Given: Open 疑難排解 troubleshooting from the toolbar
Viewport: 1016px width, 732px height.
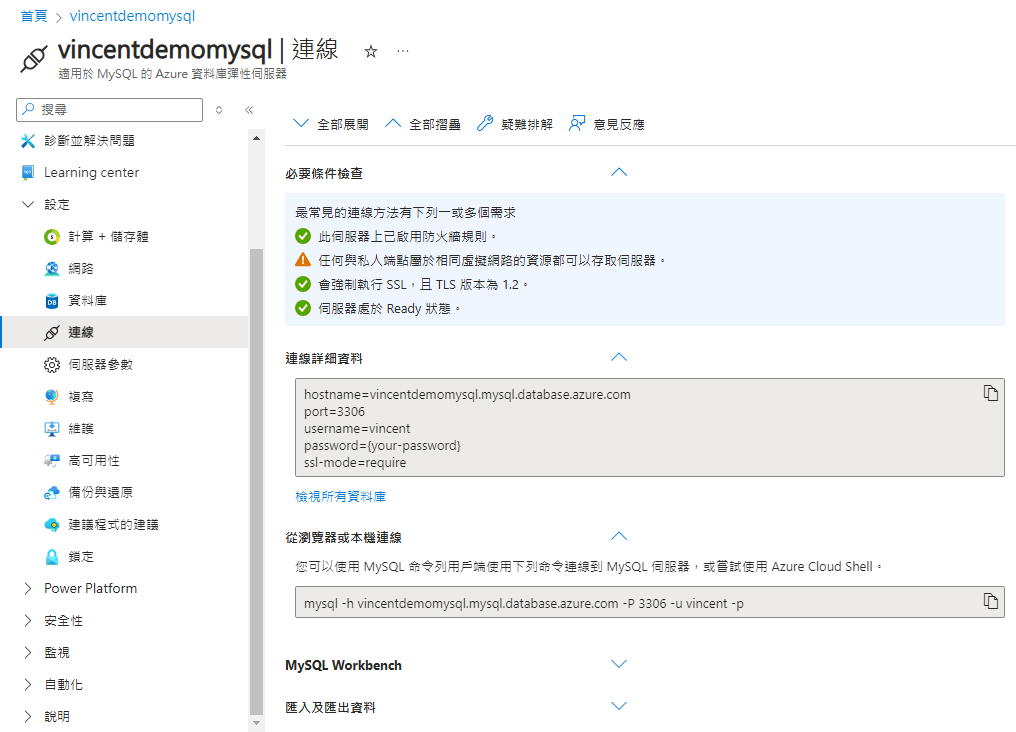Looking at the screenshot, I should [x=514, y=124].
